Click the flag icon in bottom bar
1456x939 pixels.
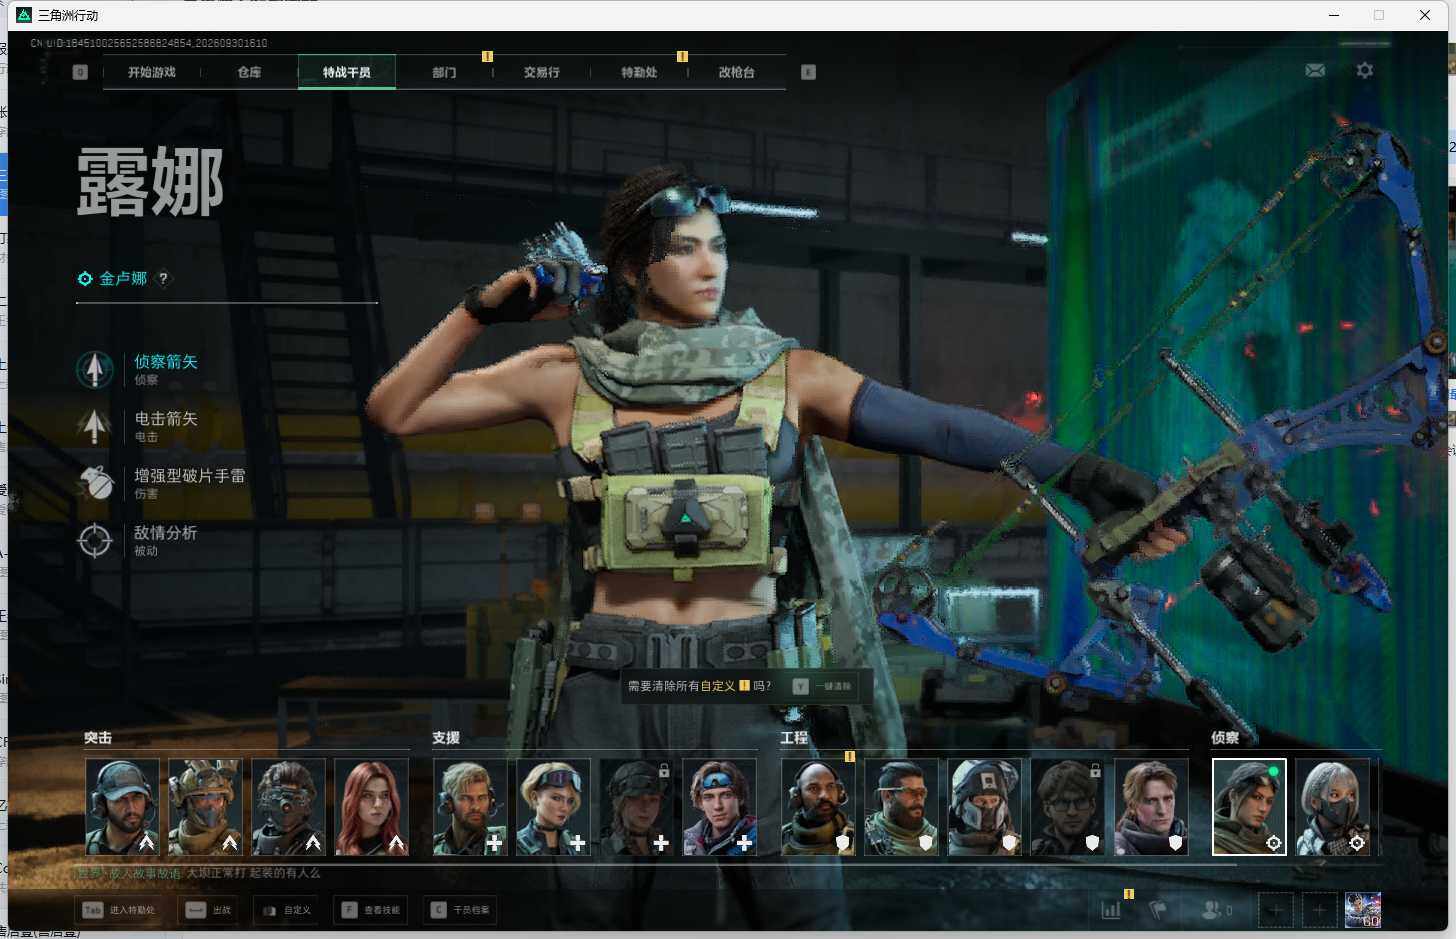tap(1158, 910)
